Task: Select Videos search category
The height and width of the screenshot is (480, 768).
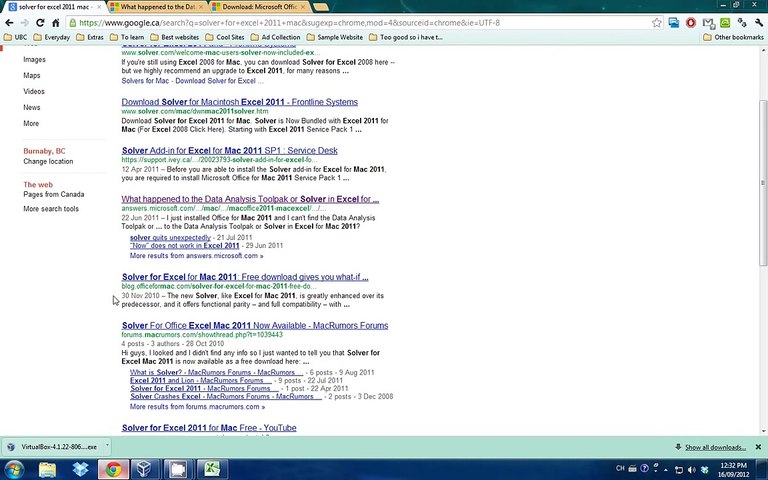Action: point(34,92)
